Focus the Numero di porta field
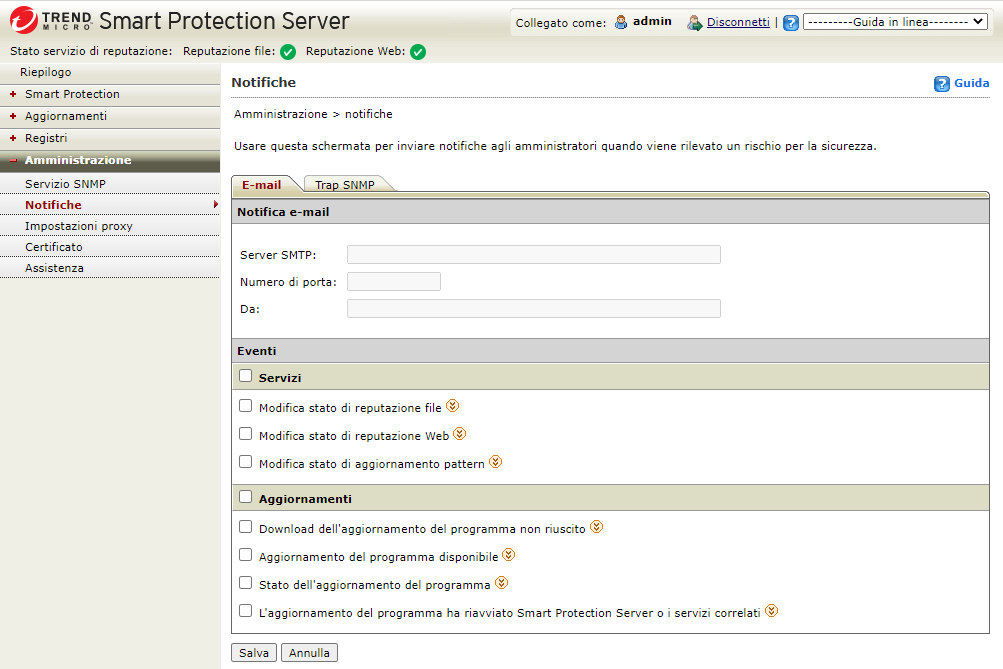Image resolution: width=1003 pixels, height=669 pixels. [393, 282]
